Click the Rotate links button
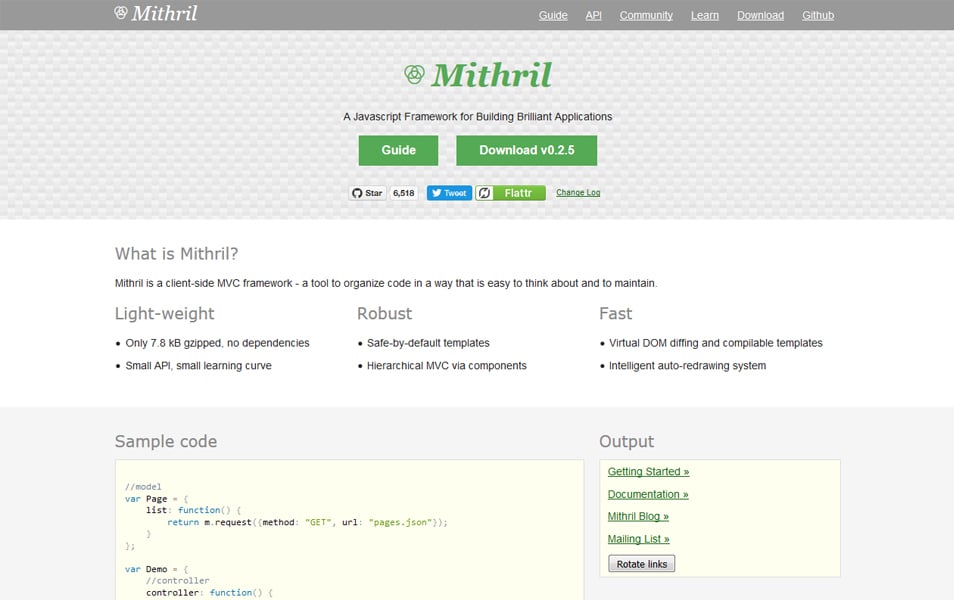 click(642, 564)
